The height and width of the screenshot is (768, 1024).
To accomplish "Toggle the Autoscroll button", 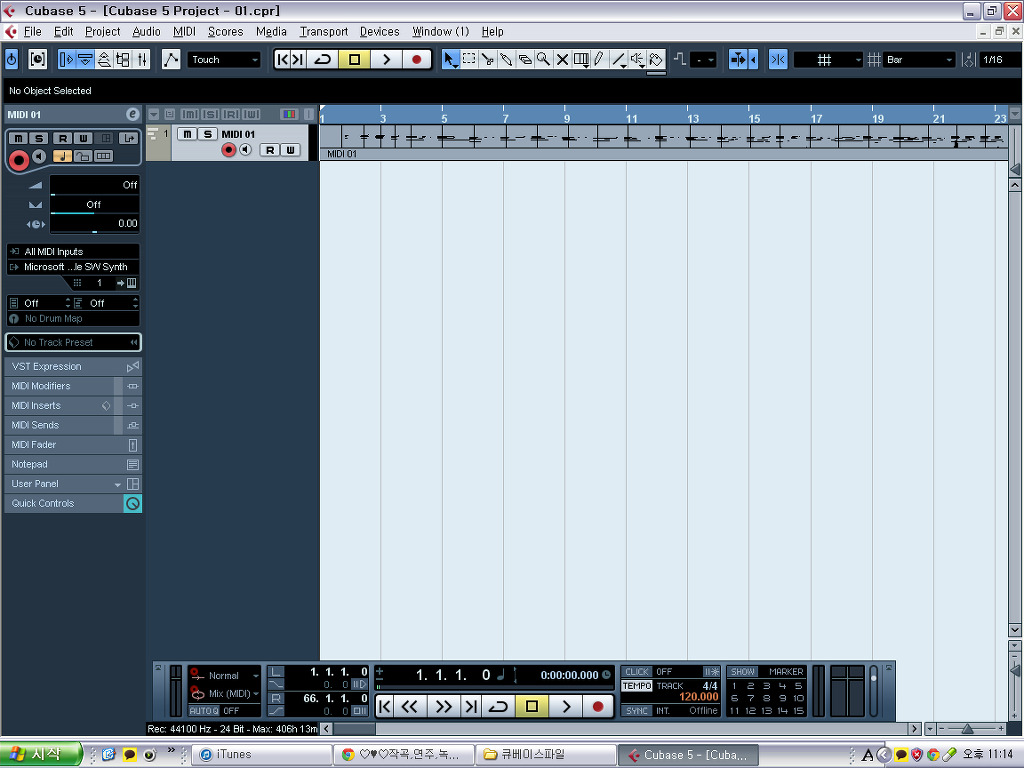I will [x=738, y=59].
